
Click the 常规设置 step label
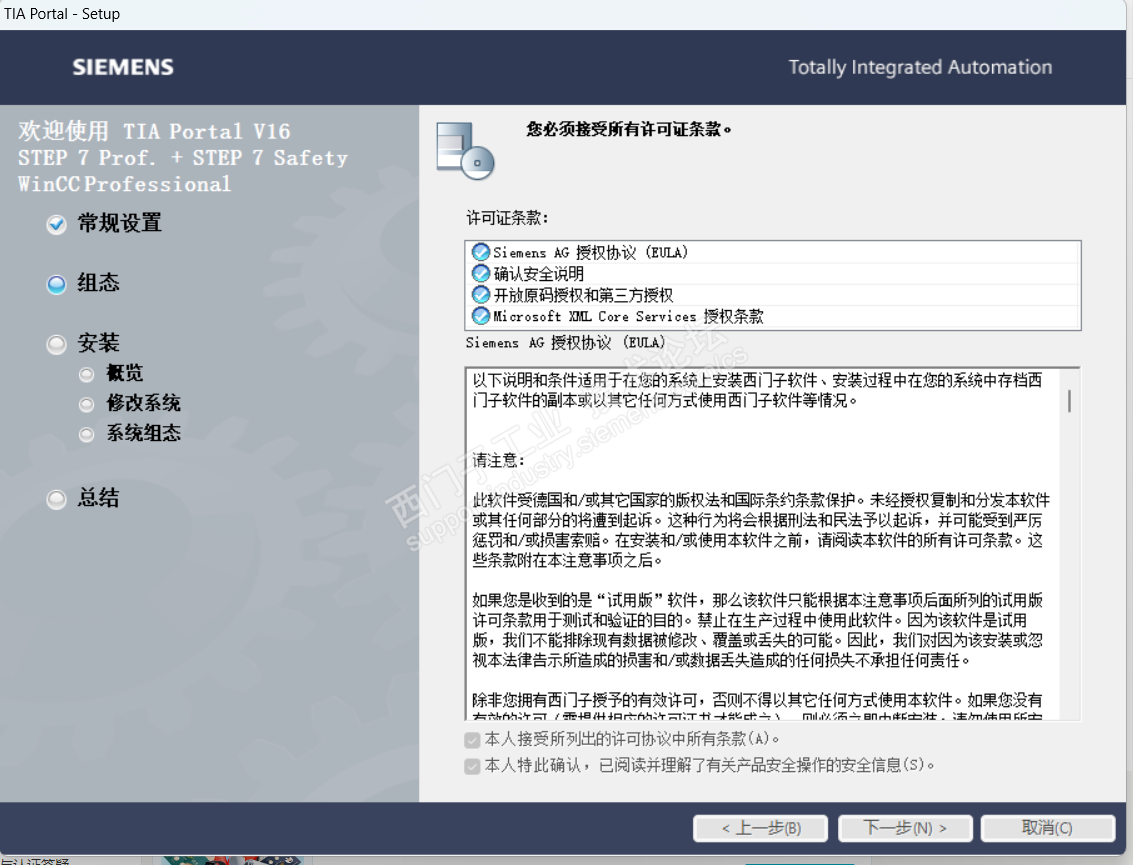point(120,223)
